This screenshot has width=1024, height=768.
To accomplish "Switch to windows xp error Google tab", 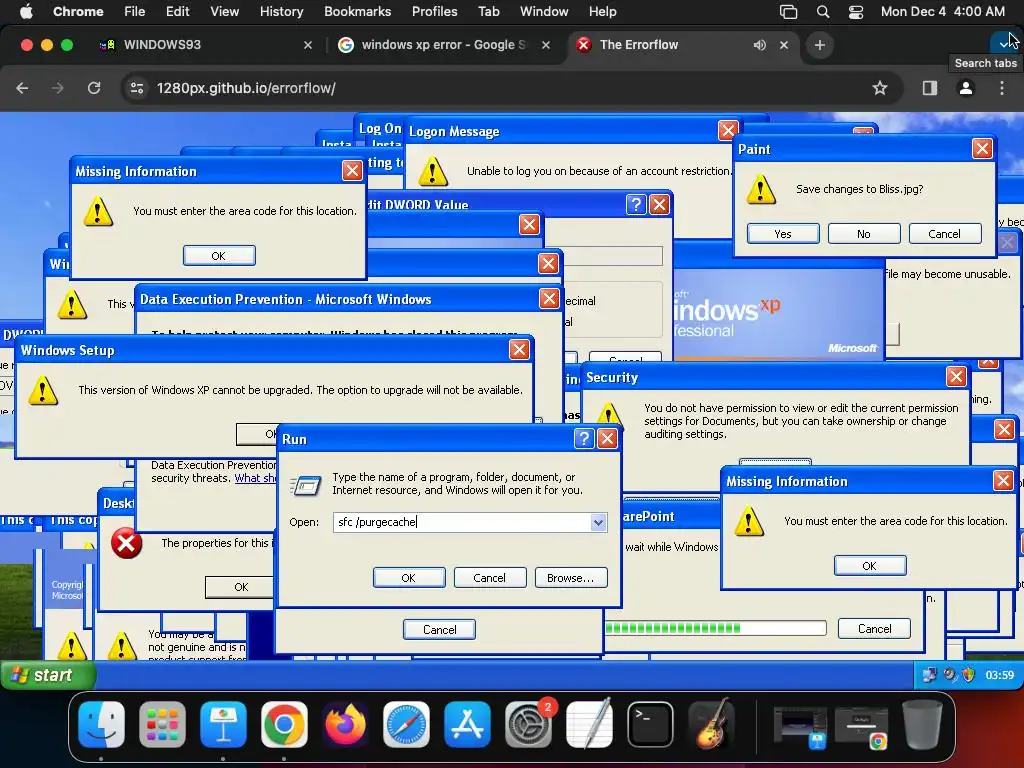I will 444,45.
